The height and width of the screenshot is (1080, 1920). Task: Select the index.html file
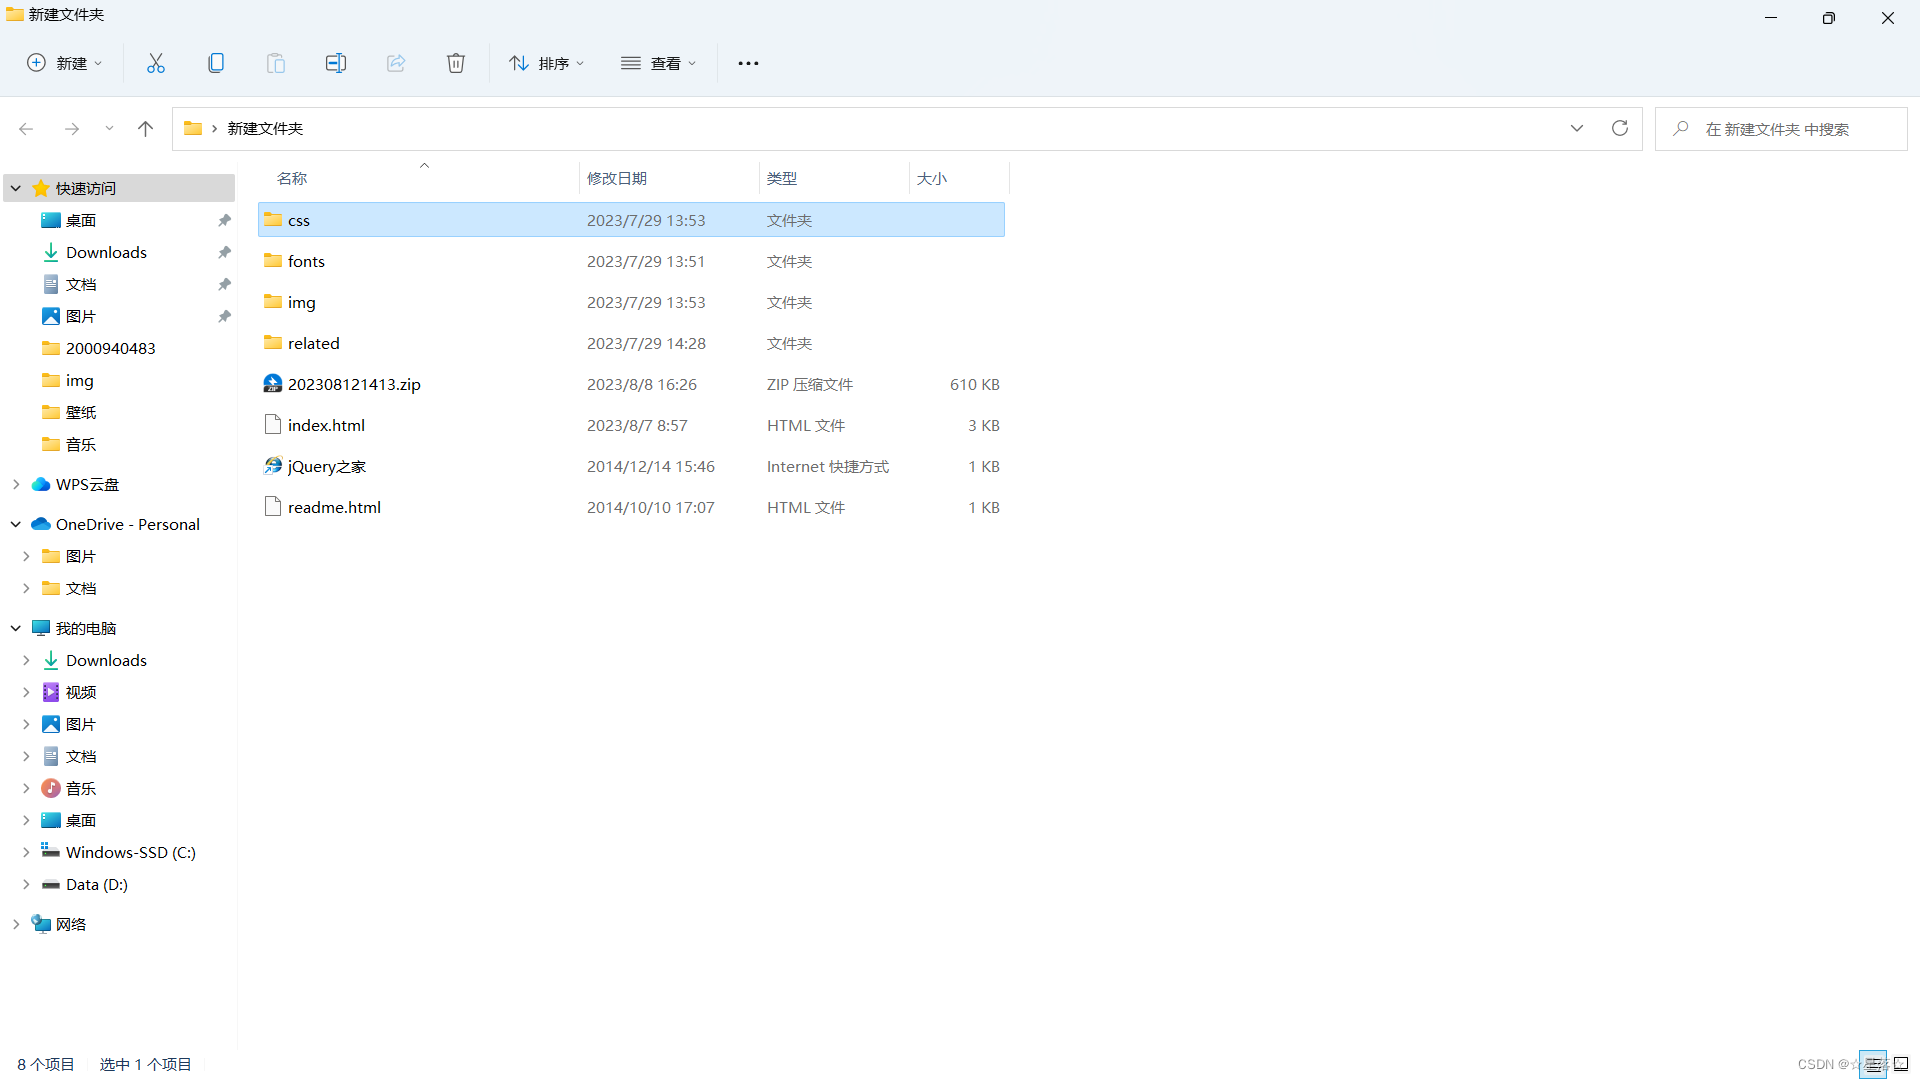(326, 425)
